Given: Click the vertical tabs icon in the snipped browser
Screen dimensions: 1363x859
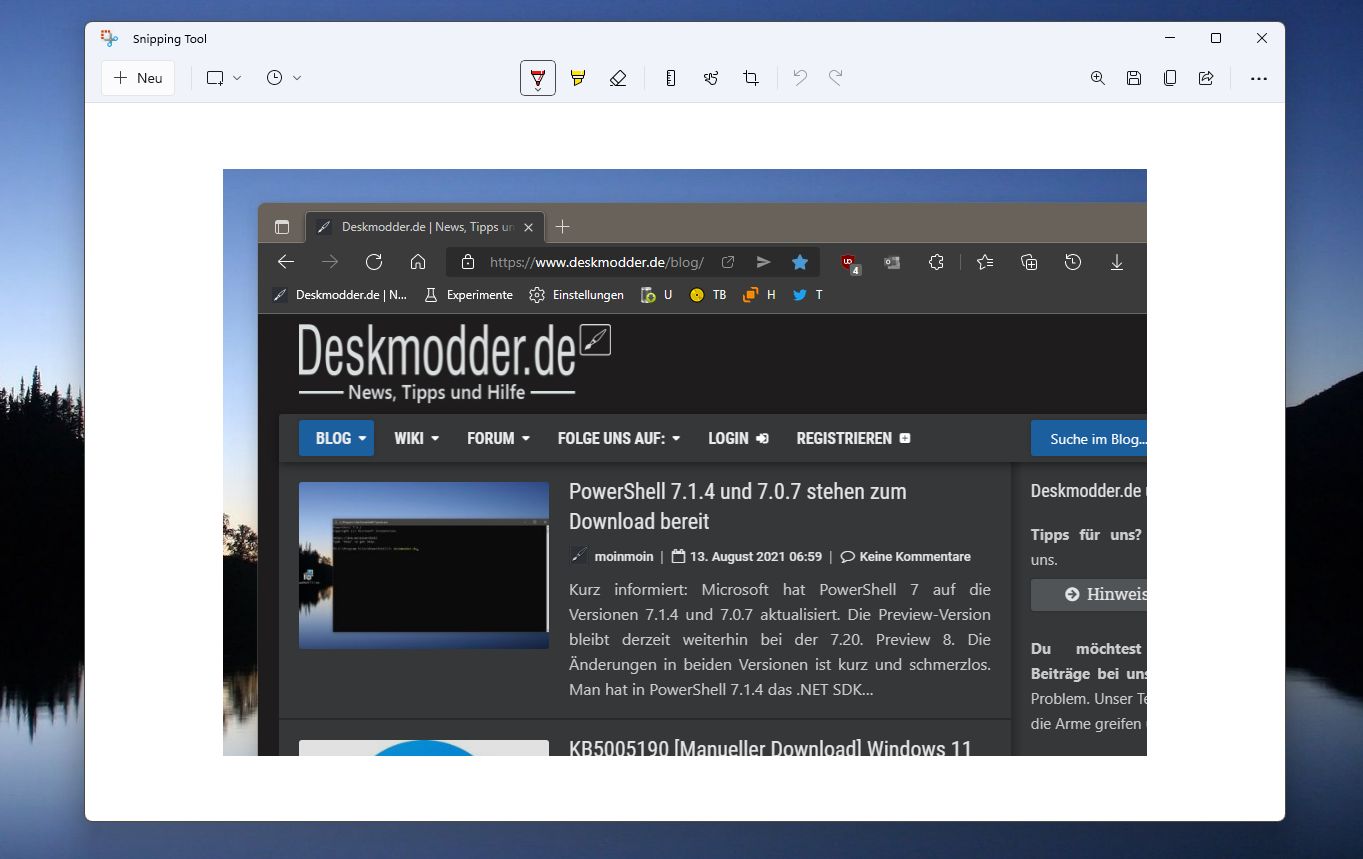Looking at the screenshot, I should click(x=282, y=227).
